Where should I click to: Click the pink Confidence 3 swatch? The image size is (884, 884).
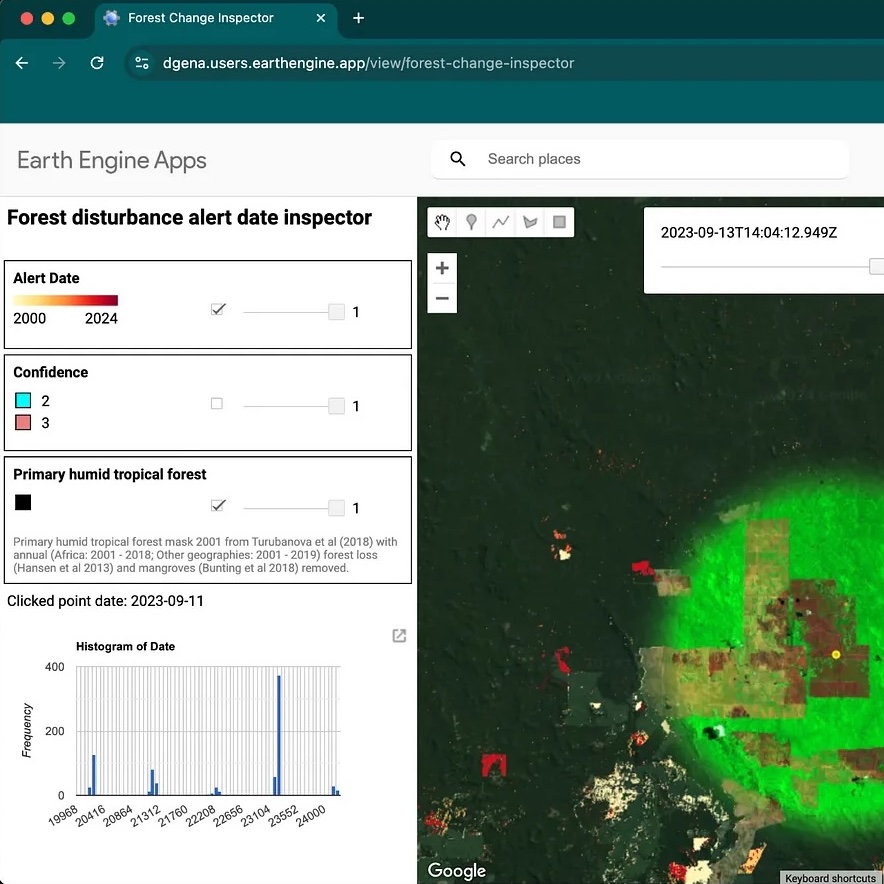(x=23, y=423)
